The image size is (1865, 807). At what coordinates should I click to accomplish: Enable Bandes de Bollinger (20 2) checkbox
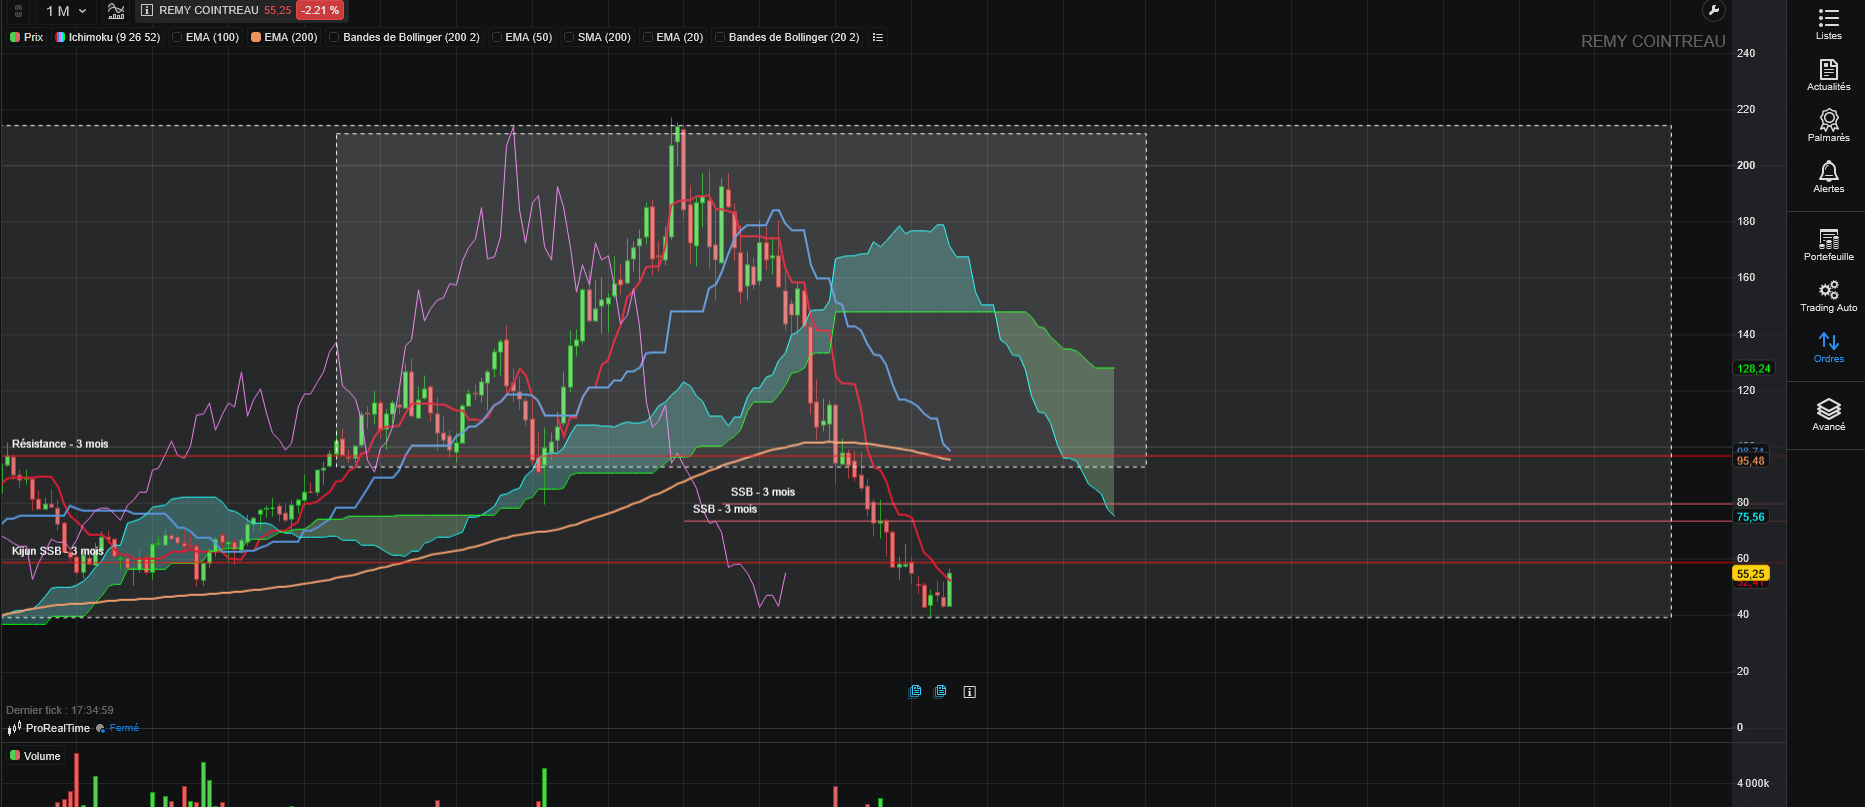pyautogui.click(x=720, y=38)
